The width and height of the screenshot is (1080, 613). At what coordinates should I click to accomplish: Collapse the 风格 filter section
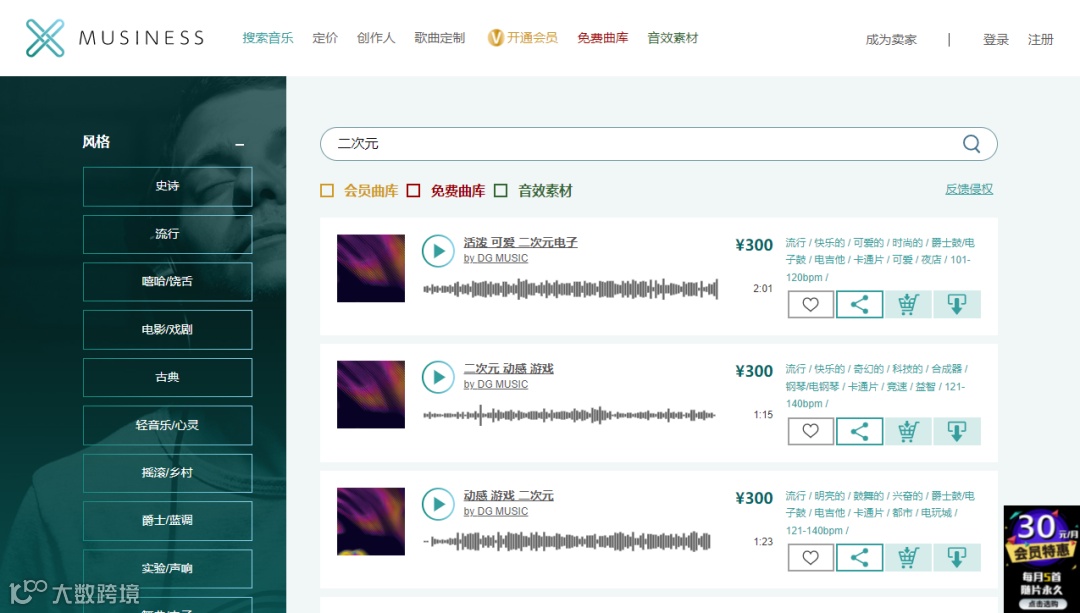coord(240,144)
